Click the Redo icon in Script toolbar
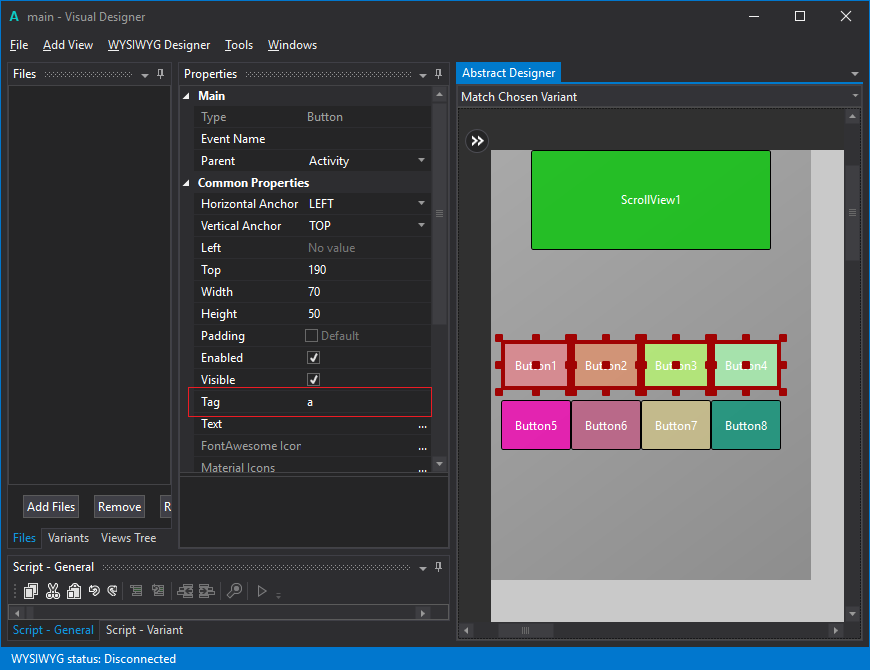 point(113,591)
